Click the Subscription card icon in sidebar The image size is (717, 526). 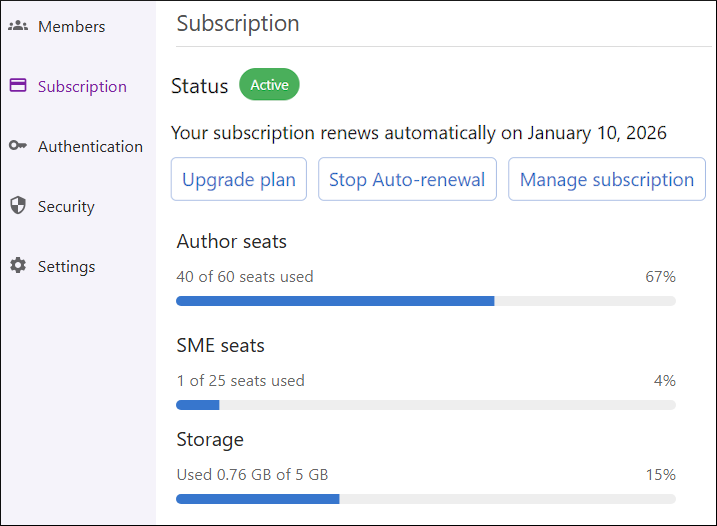click(18, 86)
